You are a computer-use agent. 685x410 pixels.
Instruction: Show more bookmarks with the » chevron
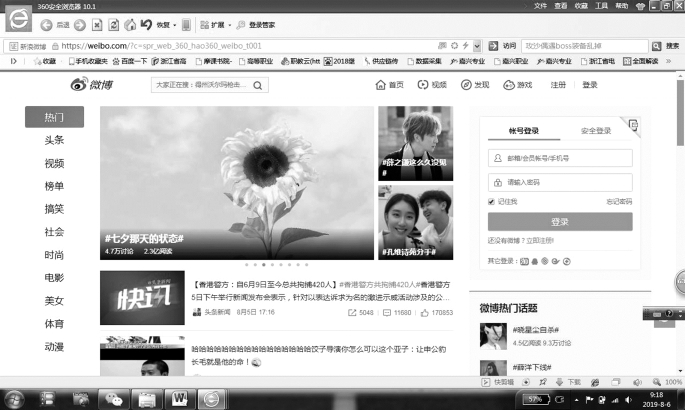point(668,61)
